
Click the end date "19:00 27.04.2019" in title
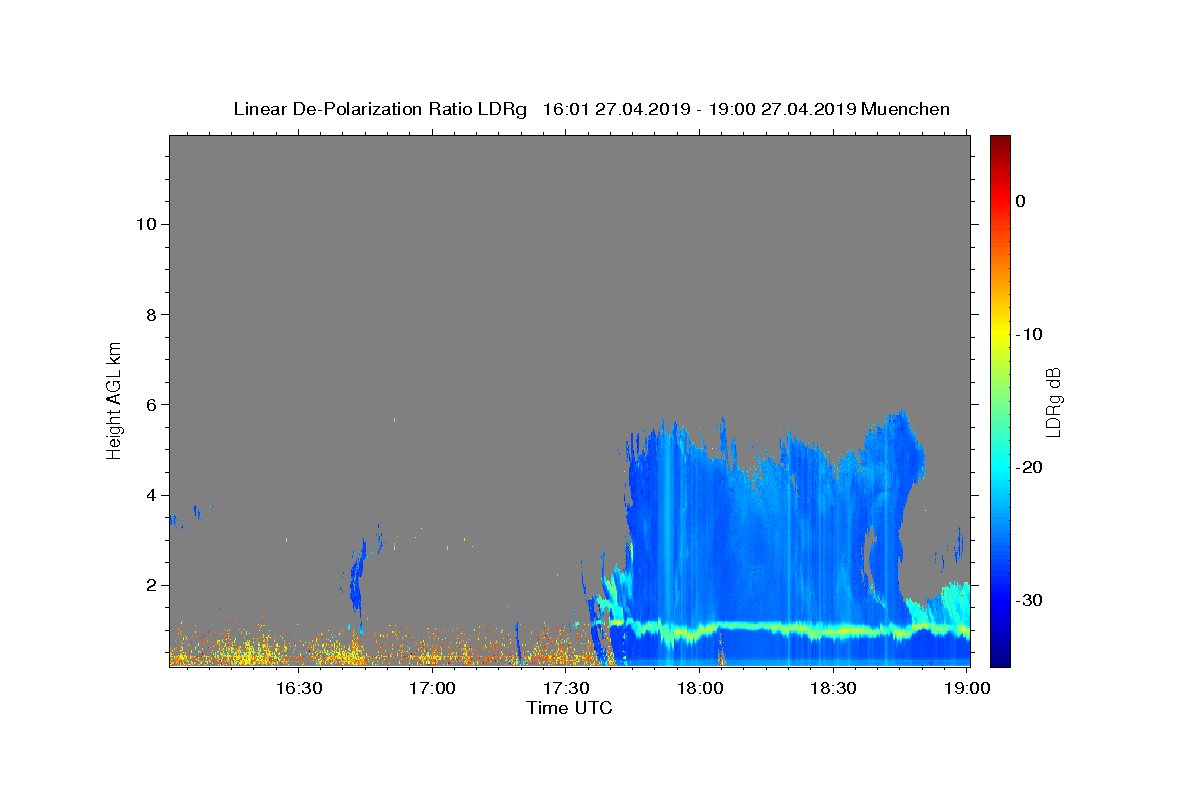click(782, 109)
